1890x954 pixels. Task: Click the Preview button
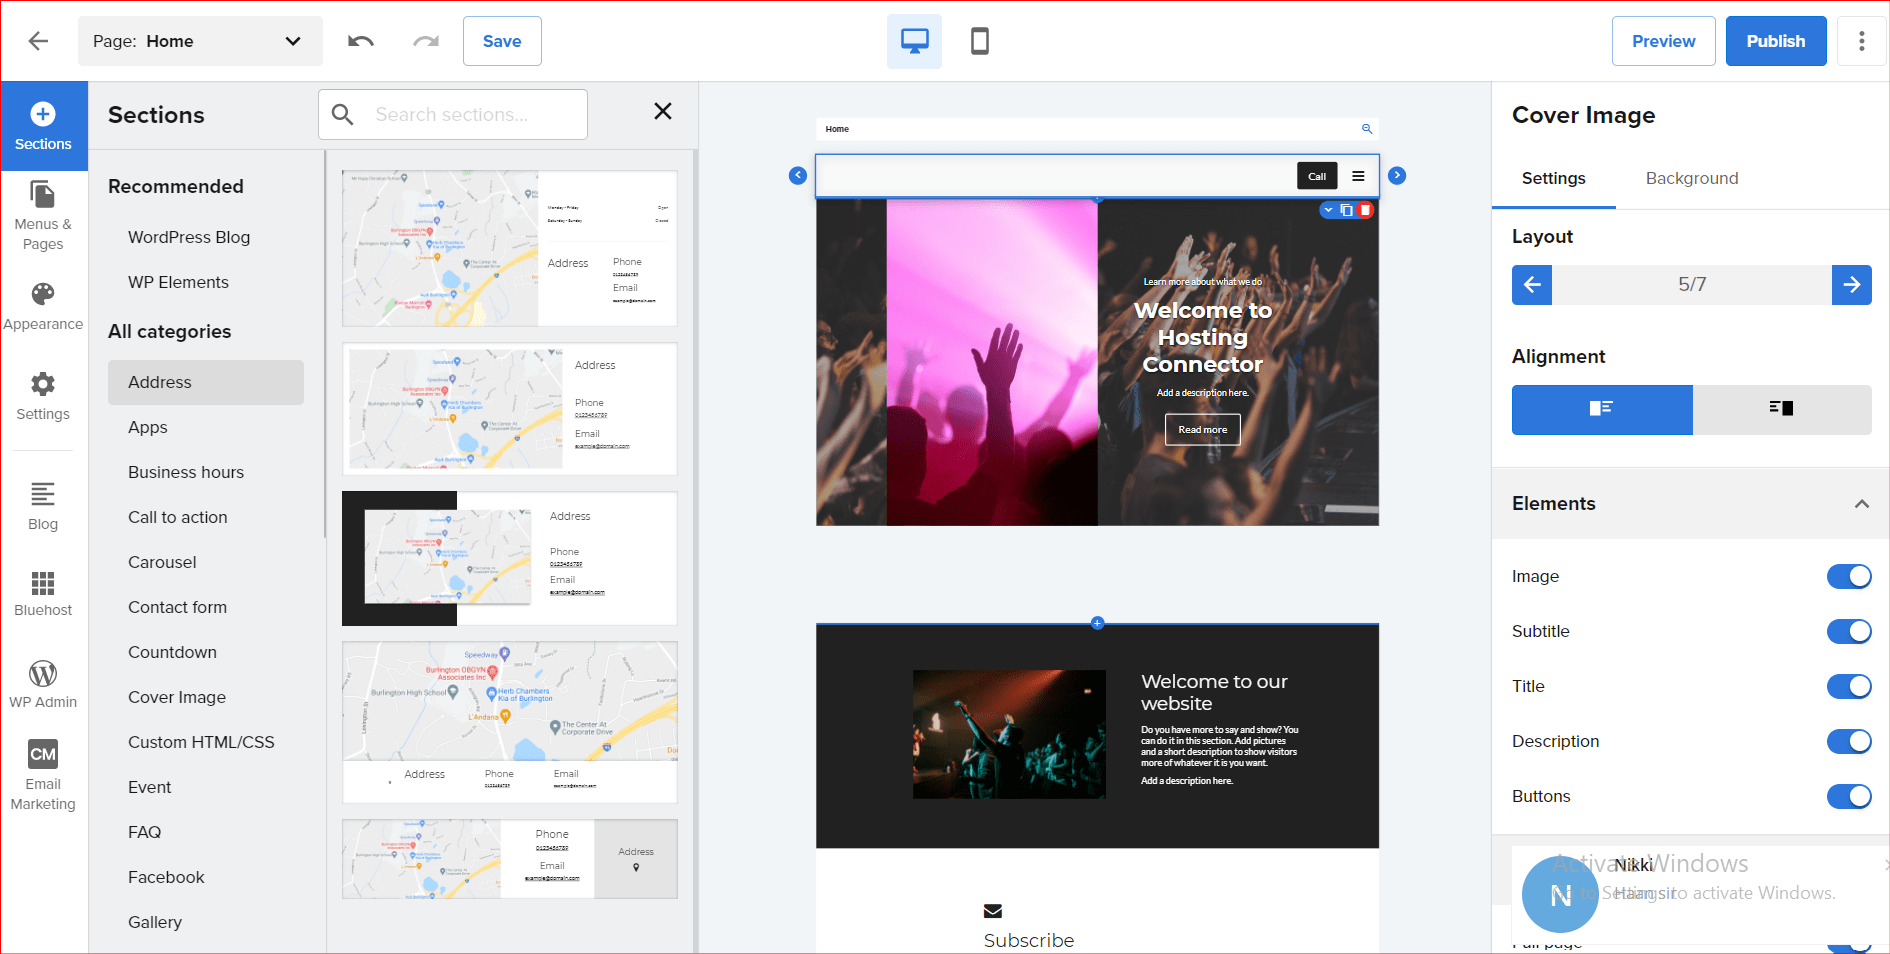coord(1663,41)
